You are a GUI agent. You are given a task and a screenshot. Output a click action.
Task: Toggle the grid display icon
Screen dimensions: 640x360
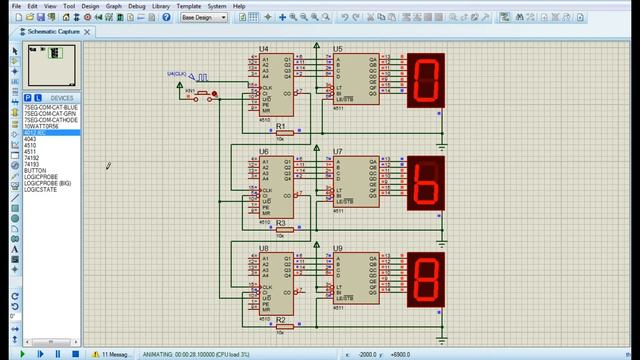[x=253, y=17]
